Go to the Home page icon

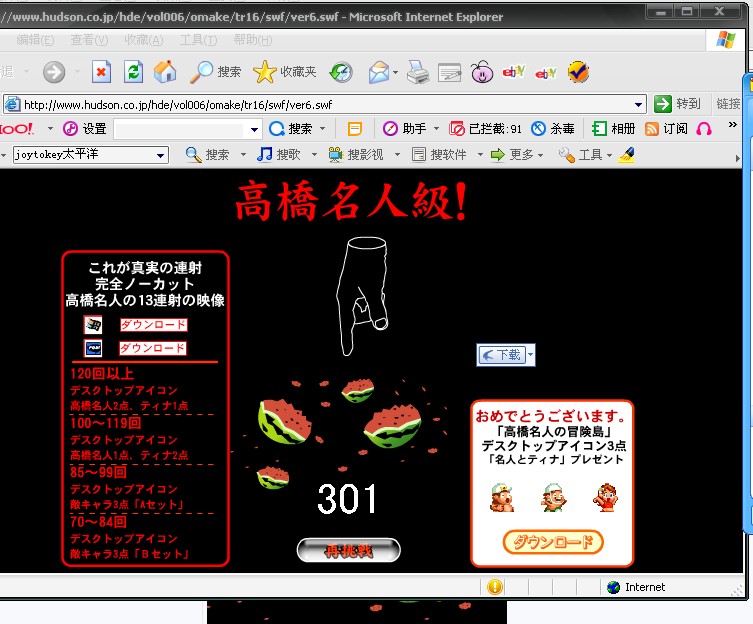pos(164,72)
